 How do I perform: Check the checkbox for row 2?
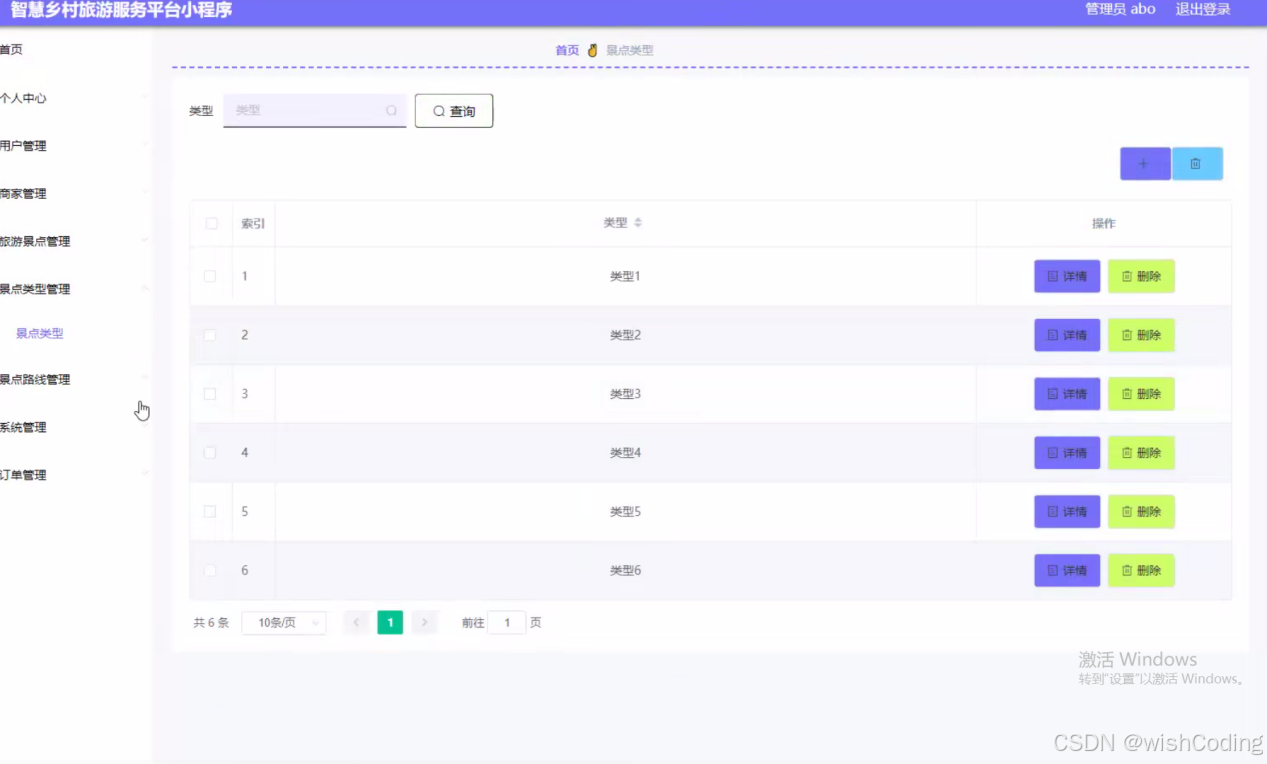(x=210, y=335)
